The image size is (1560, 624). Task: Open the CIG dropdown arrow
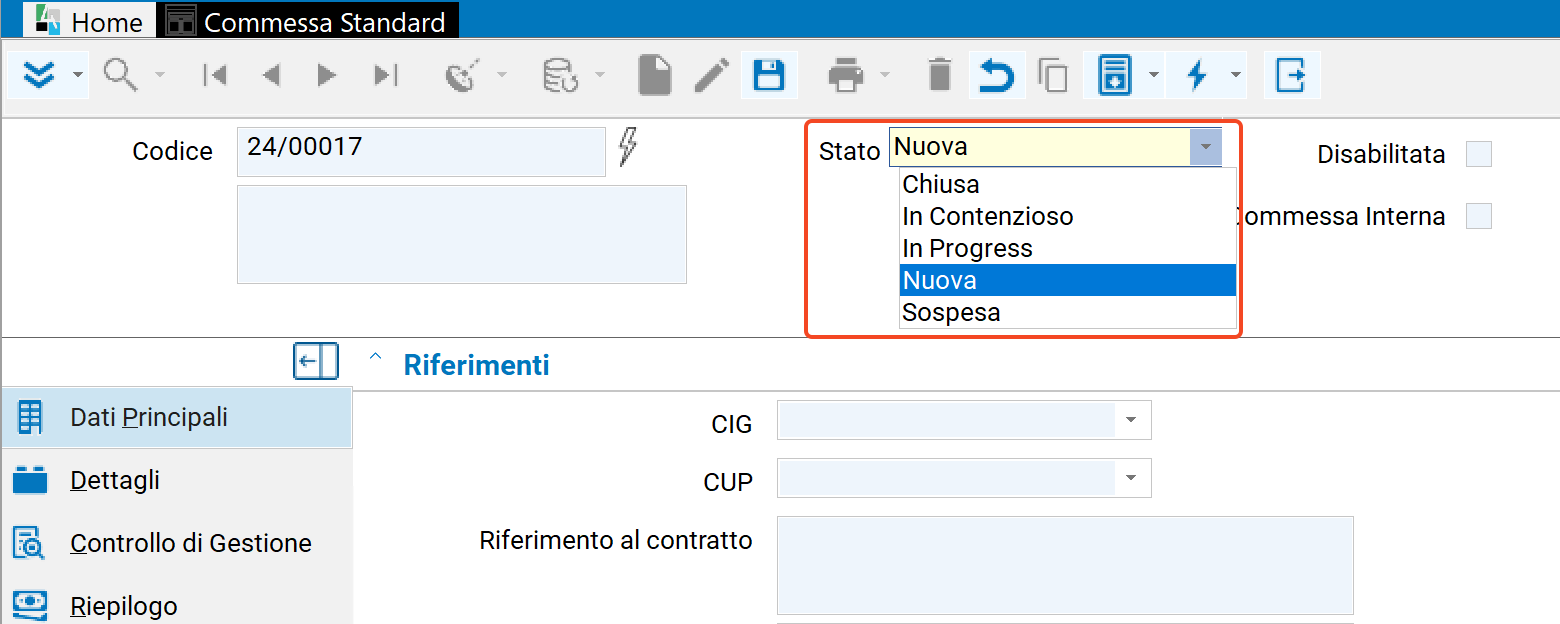click(1131, 420)
